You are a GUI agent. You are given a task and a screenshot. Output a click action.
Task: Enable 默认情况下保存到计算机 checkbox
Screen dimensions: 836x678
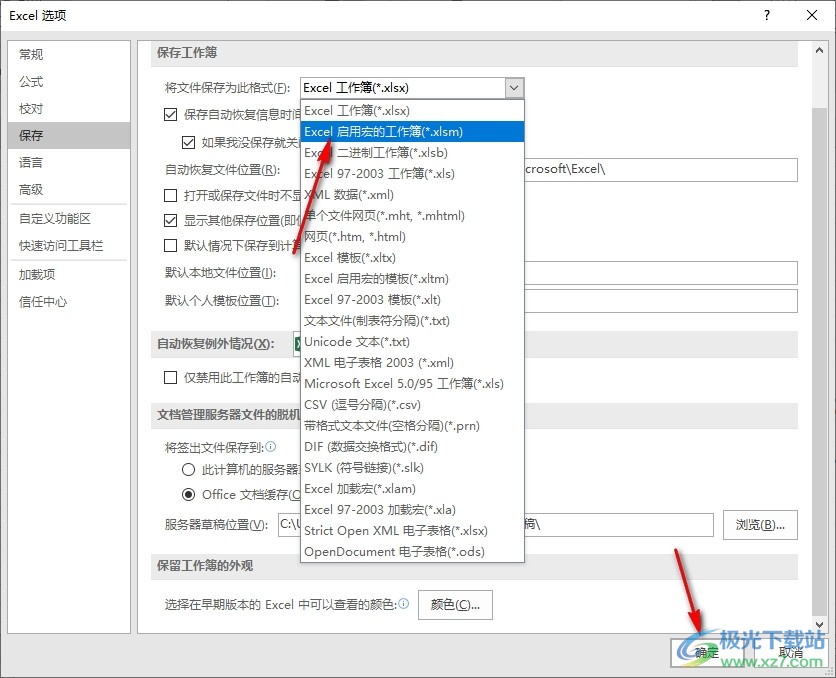pos(171,245)
